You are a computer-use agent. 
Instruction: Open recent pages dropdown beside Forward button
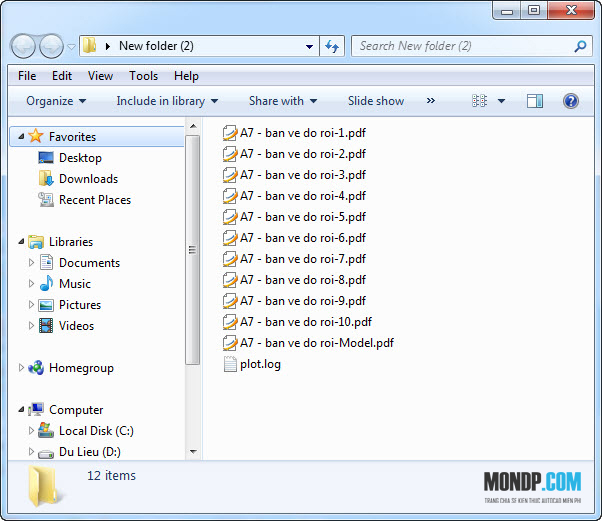pyautogui.click(x=71, y=47)
